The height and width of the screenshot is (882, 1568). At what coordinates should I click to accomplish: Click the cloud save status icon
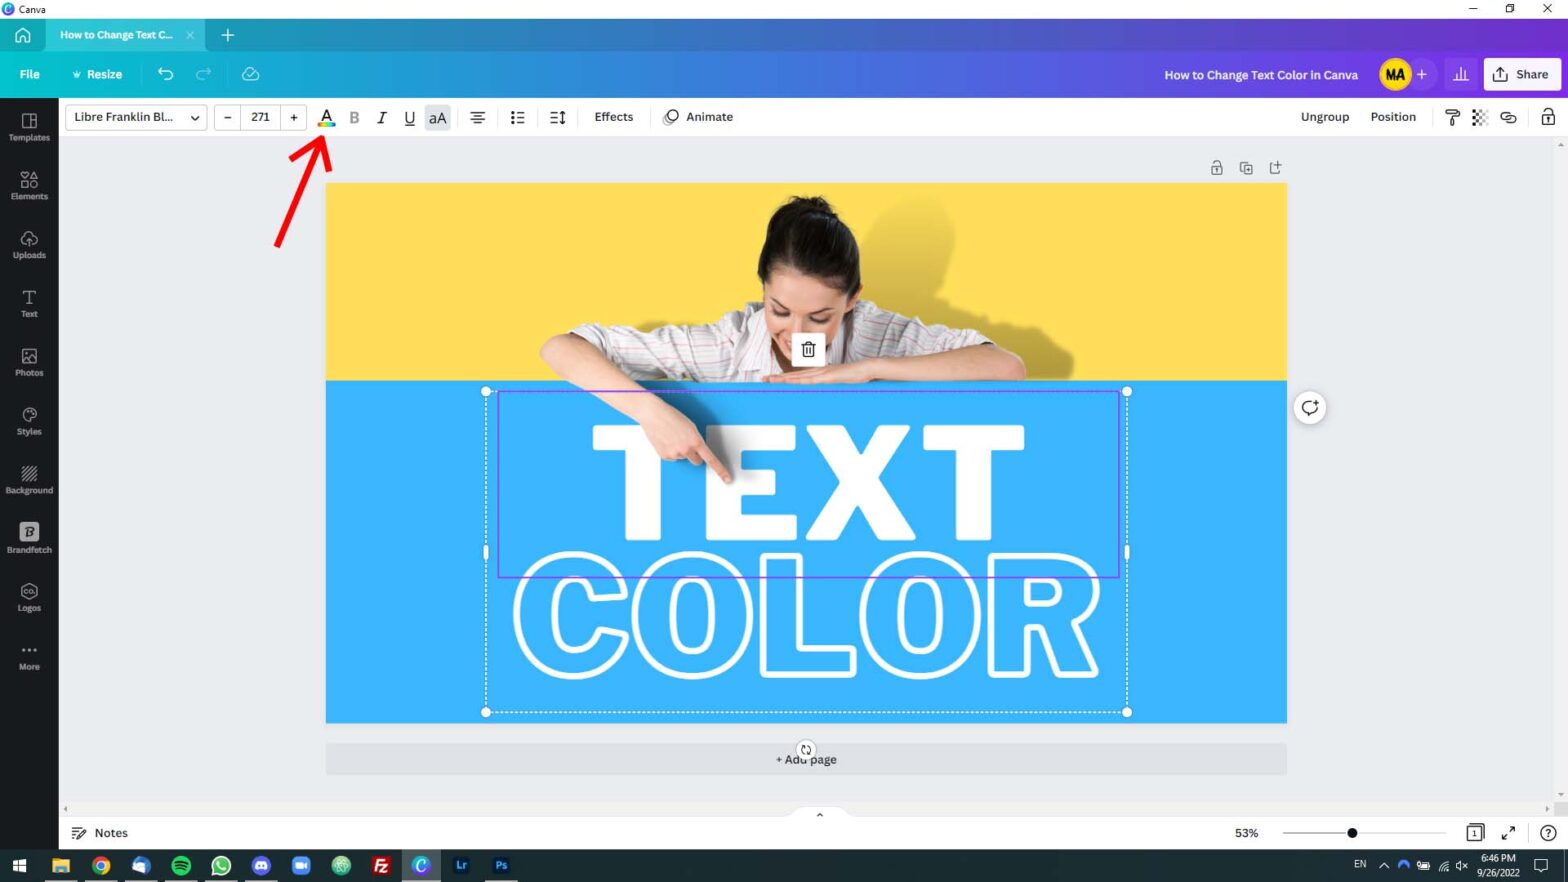click(251, 74)
